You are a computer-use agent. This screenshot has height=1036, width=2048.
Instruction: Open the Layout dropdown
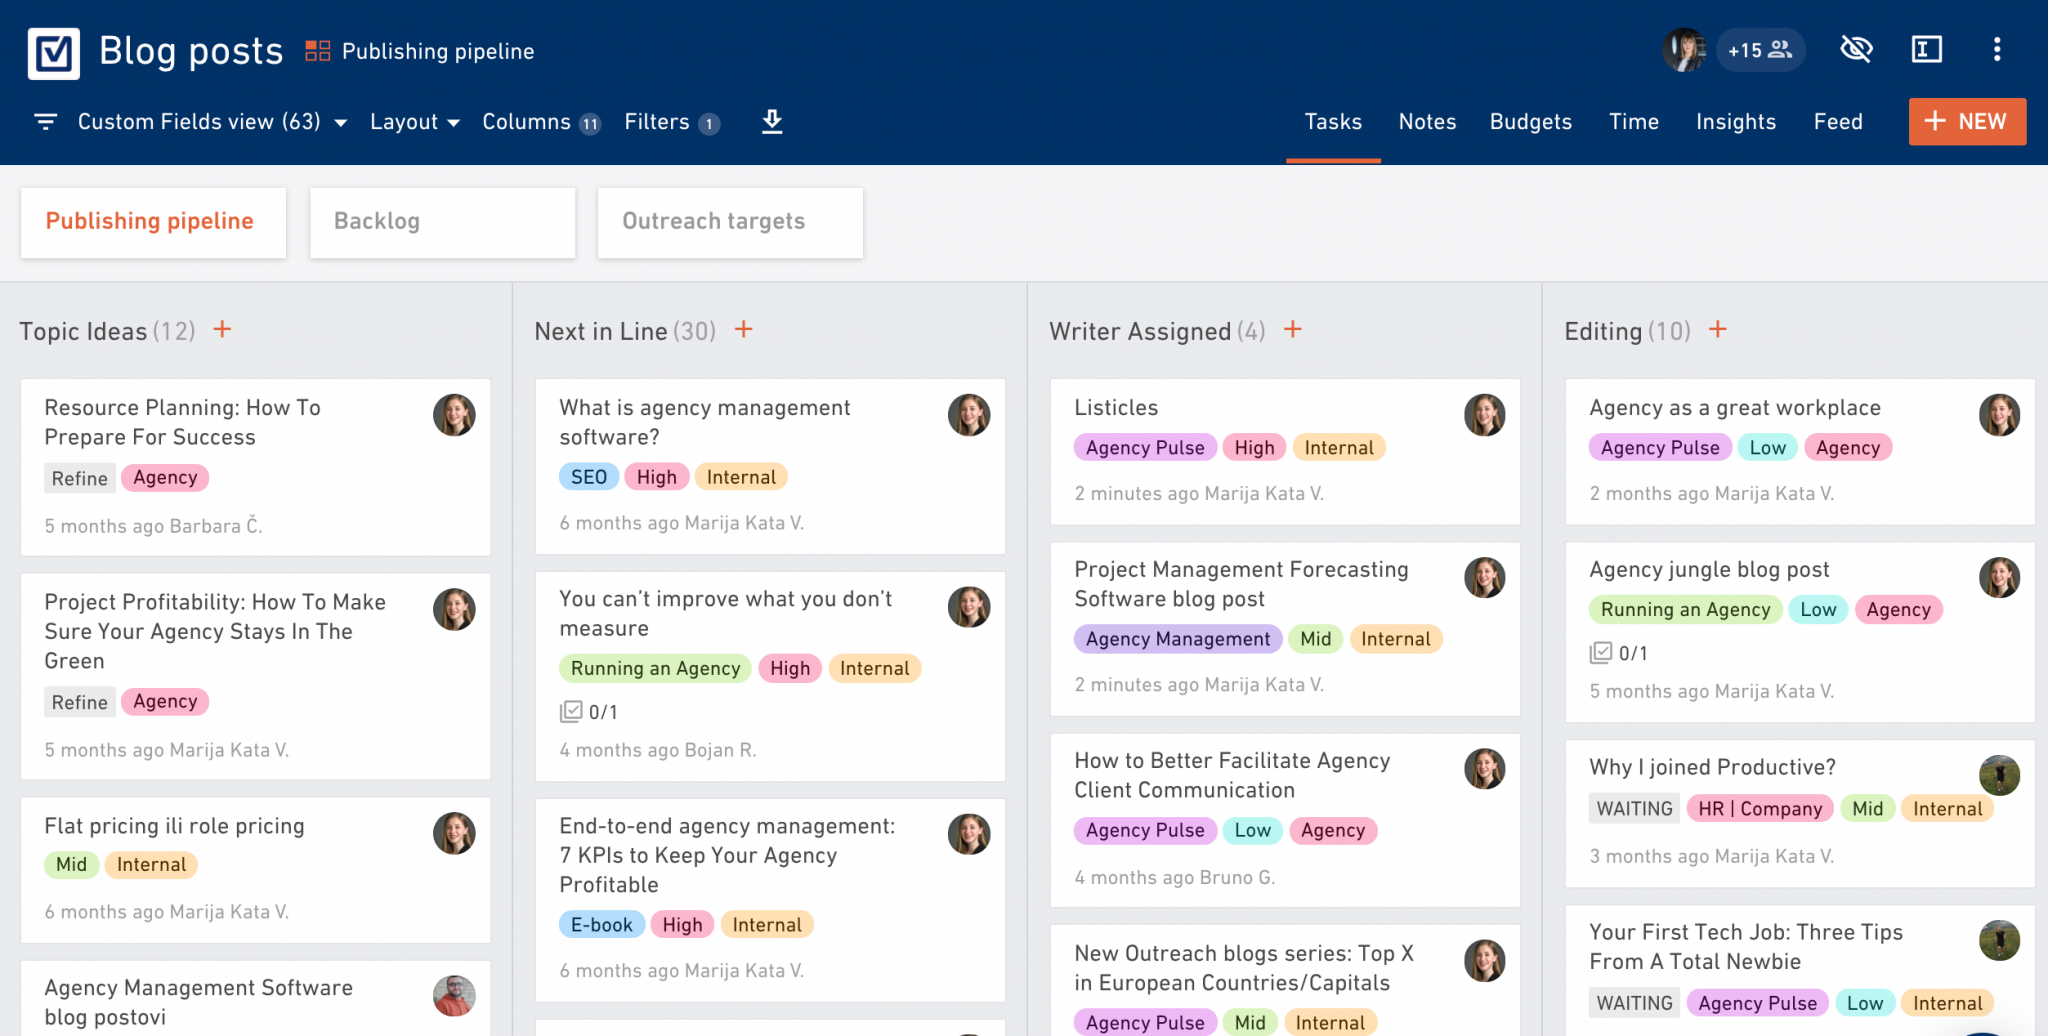[415, 122]
